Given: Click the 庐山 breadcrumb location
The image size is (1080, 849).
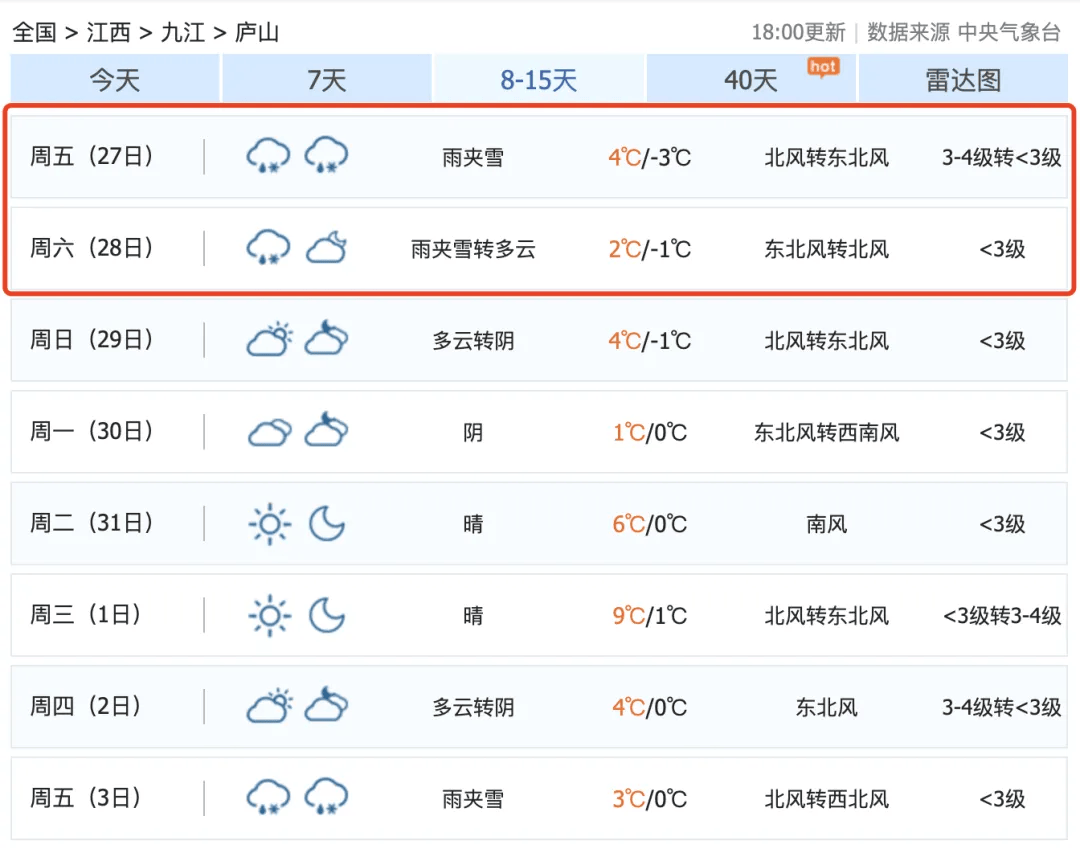Looking at the screenshot, I should (x=256, y=32).
